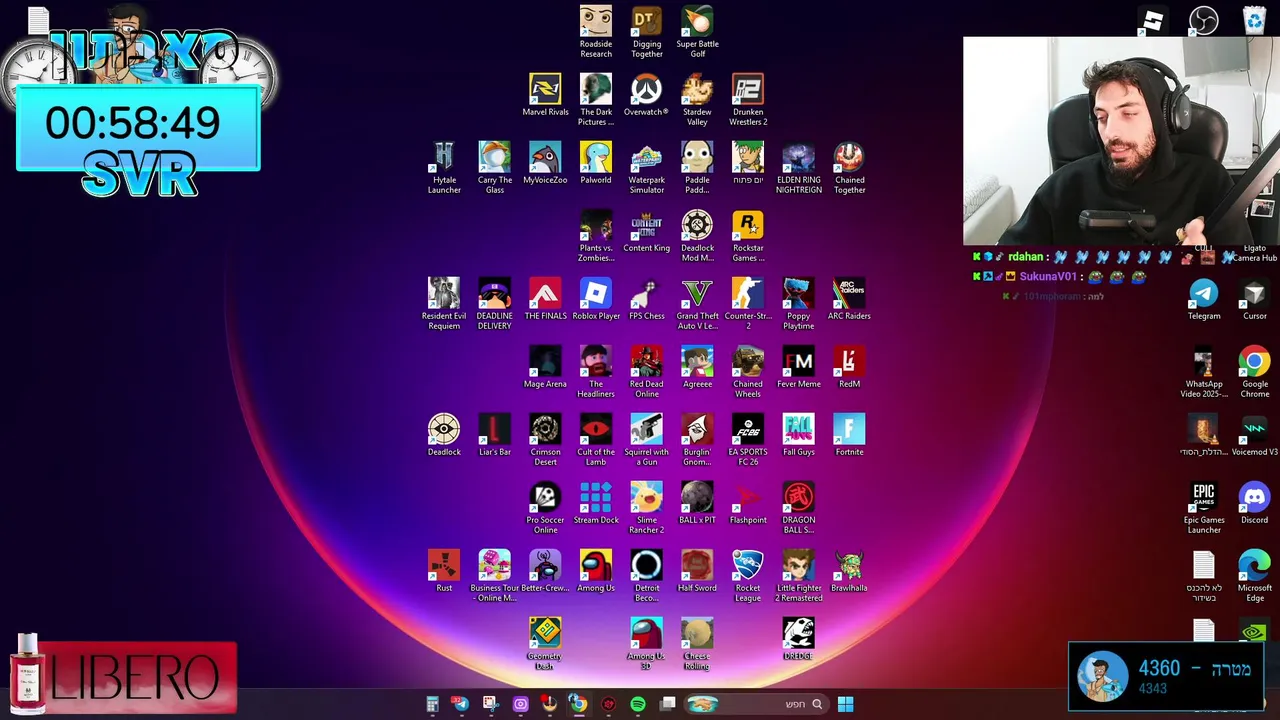The height and width of the screenshot is (720, 1280).
Task: Open the Liar's Bar shortcut
Action: pos(495,435)
